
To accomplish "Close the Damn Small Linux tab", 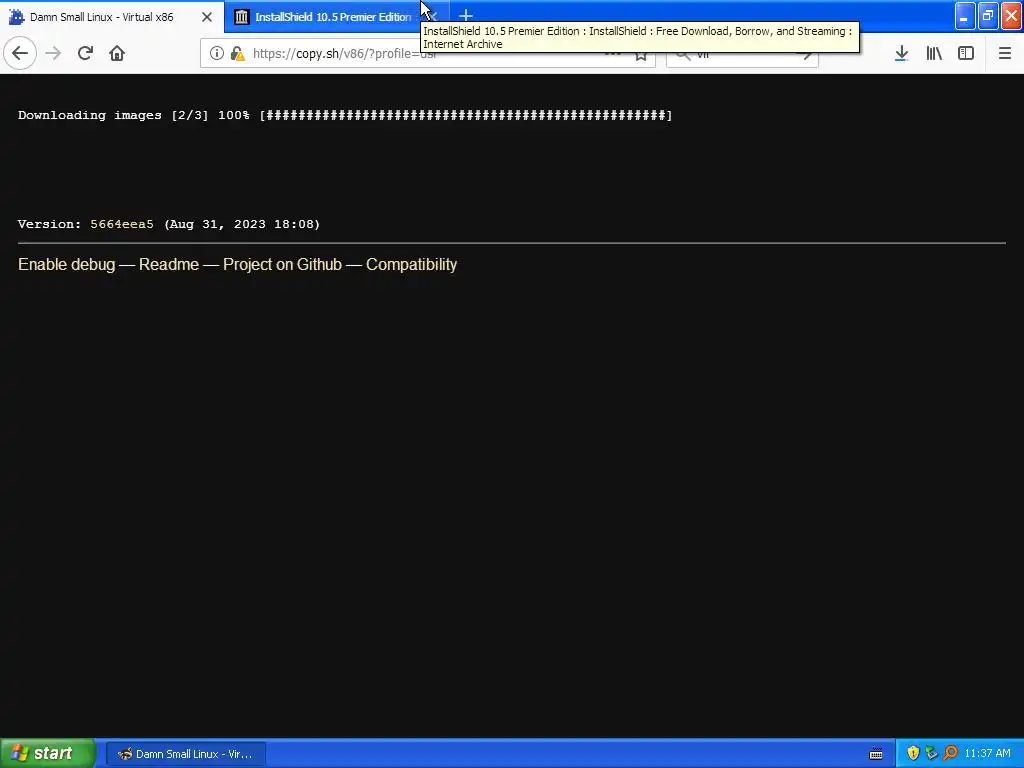I will tap(207, 17).
